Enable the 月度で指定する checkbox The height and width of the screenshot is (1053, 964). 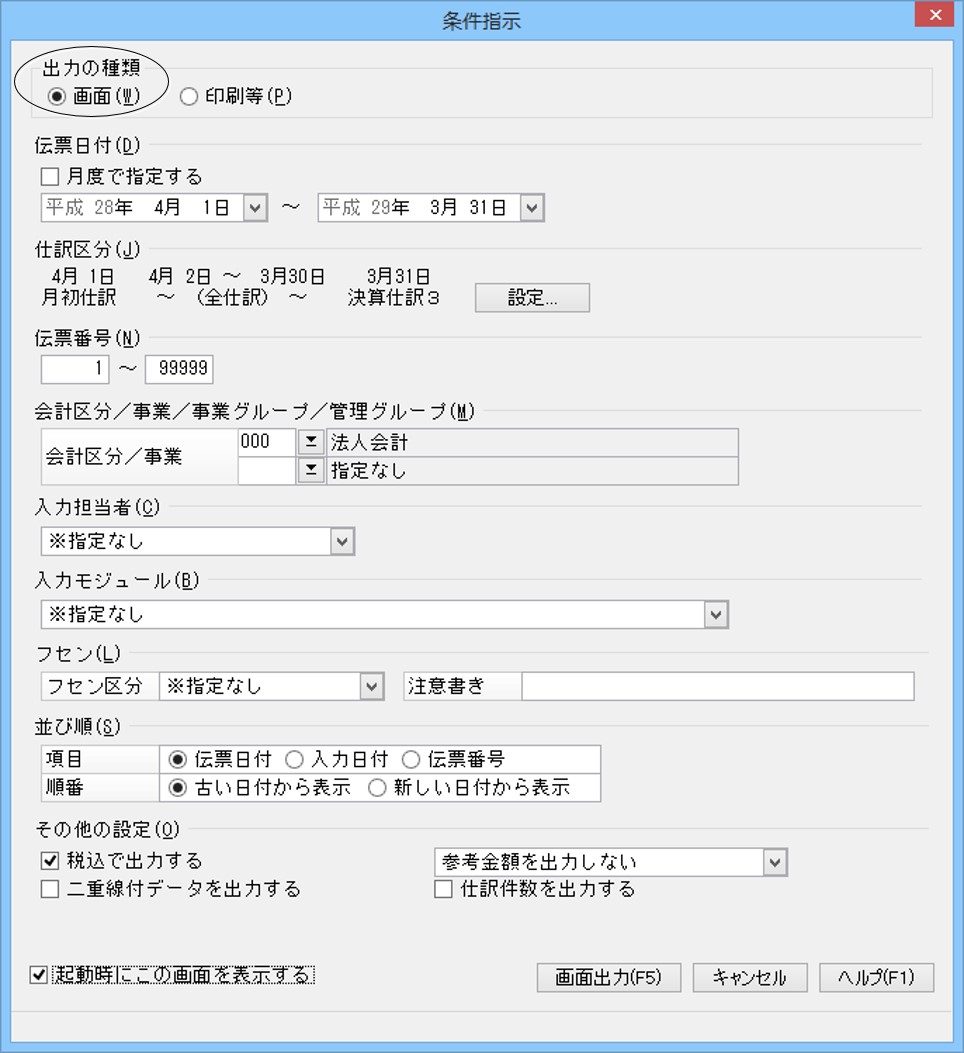tap(51, 177)
